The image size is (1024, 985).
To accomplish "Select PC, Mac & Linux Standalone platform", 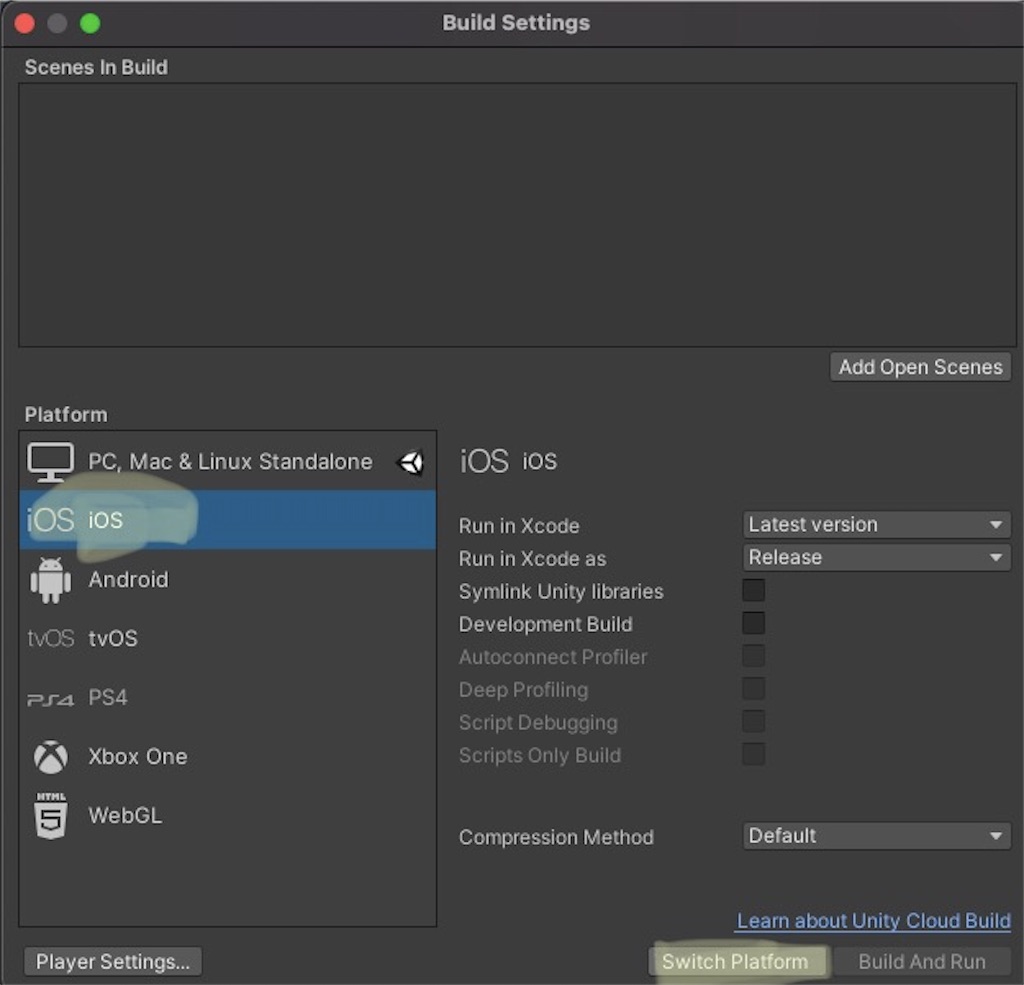I will [227, 461].
